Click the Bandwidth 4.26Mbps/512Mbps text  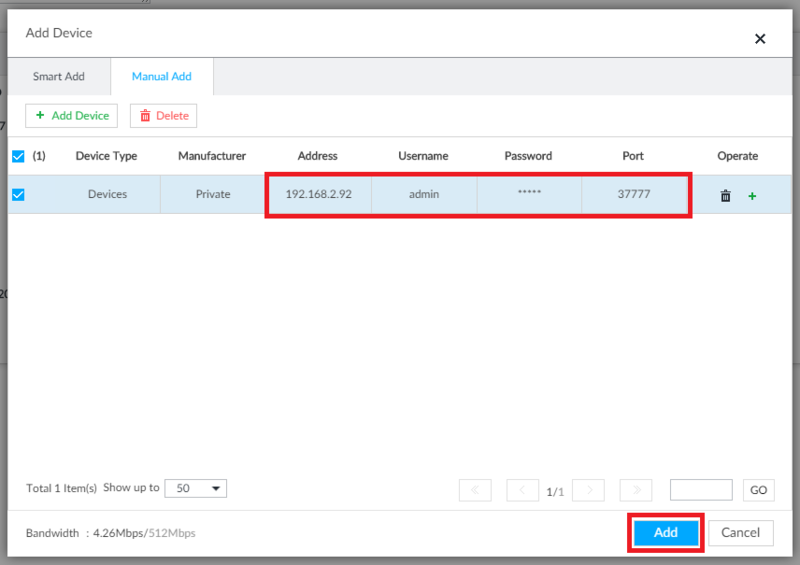pos(111,533)
